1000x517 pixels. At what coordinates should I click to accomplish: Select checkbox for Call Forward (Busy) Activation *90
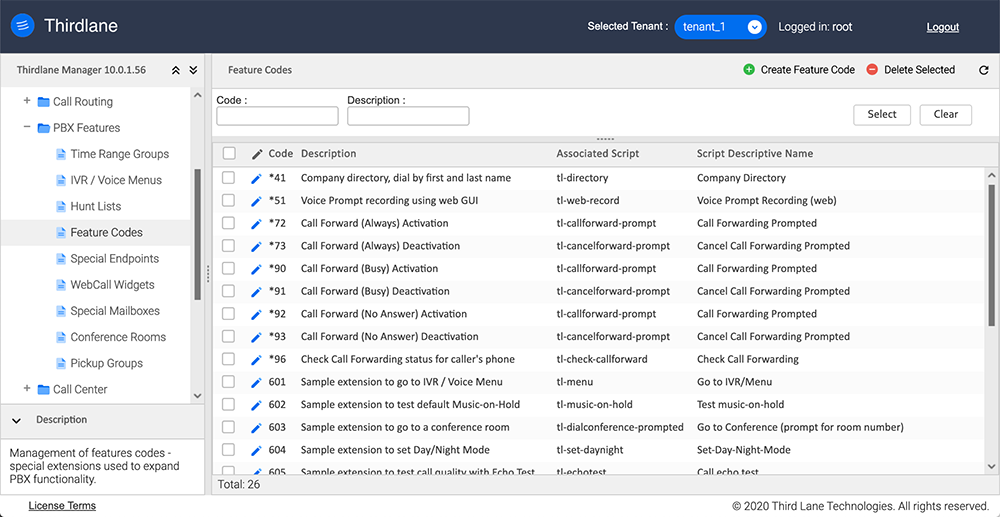(229, 268)
